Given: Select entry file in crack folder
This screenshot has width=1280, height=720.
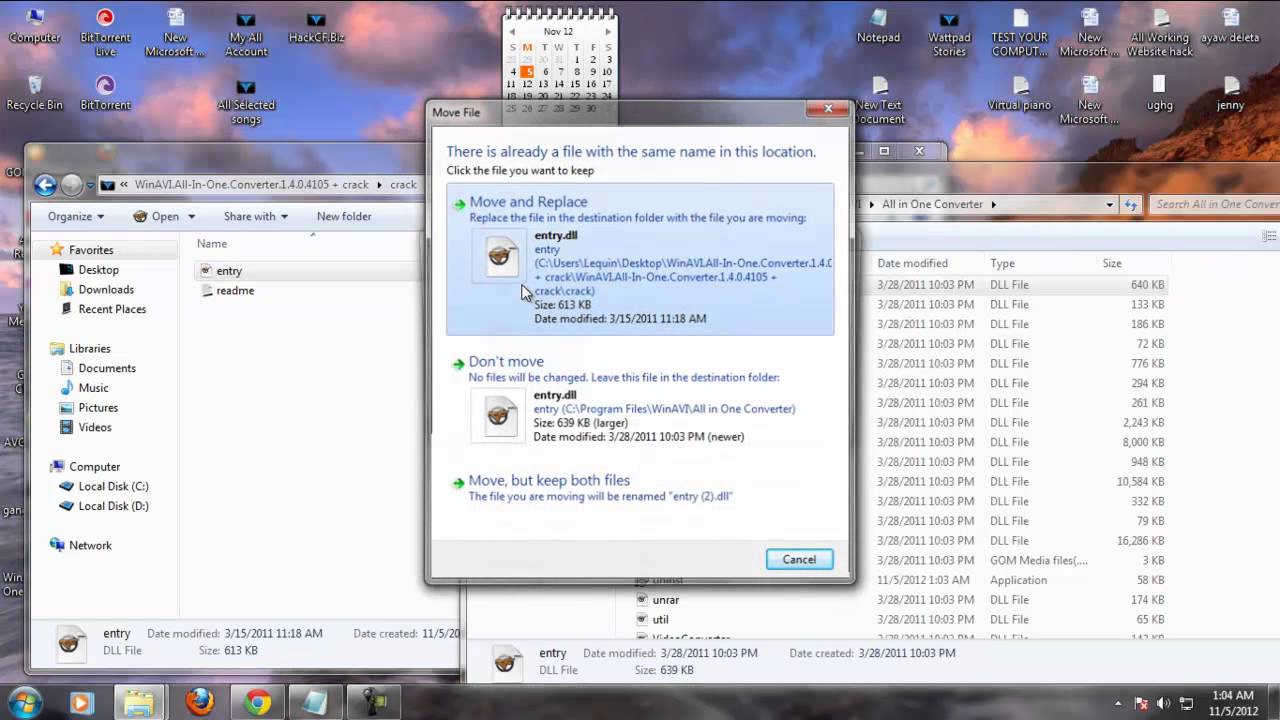Looking at the screenshot, I should pyautogui.click(x=228, y=271).
